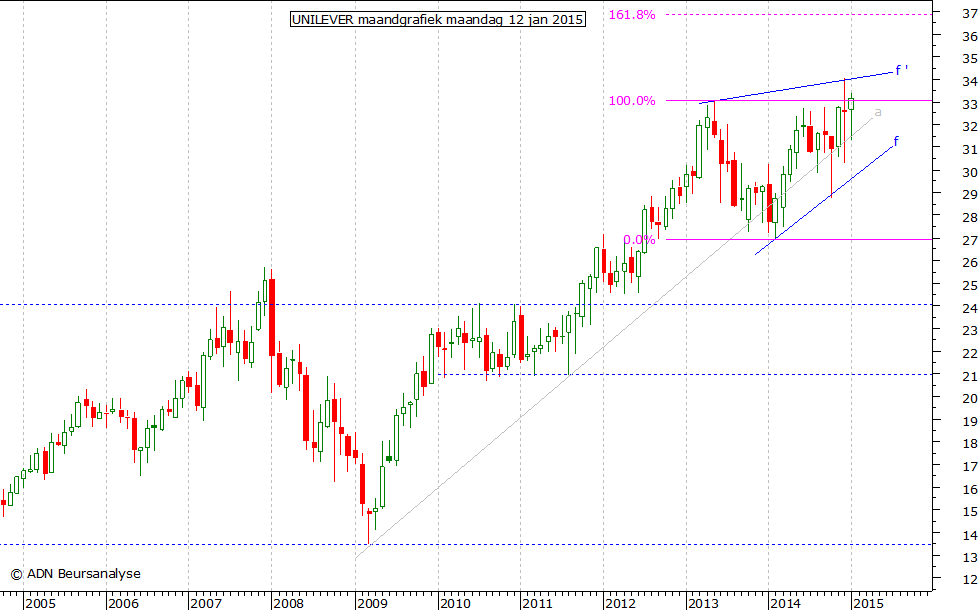Click the UNILEVER maandgrafiek chart title
The image size is (980, 610).
click(x=438, y=19)
